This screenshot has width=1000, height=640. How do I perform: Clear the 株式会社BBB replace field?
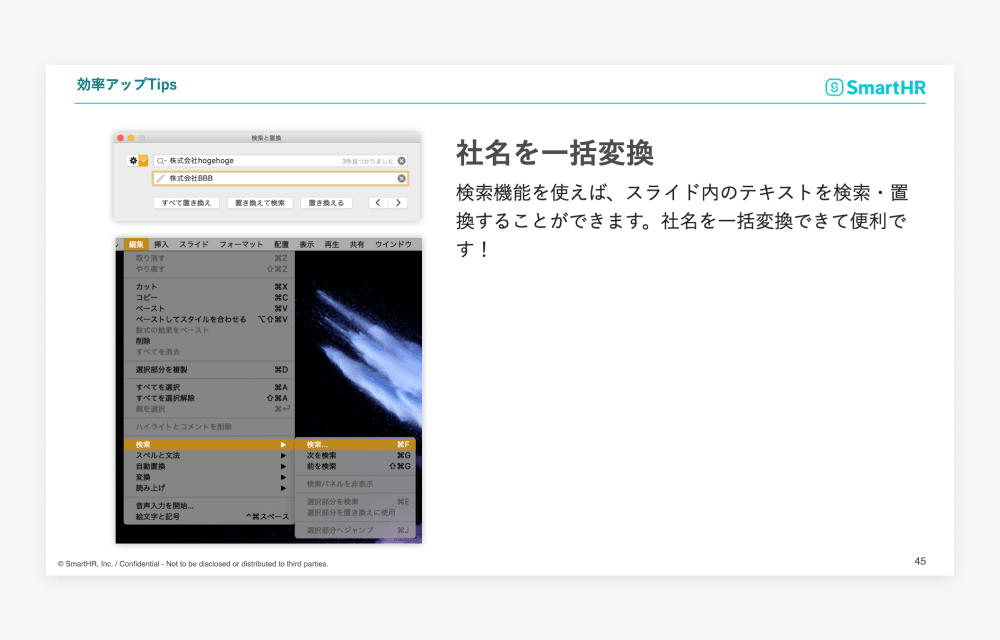pyautogui.click(x=402, y=179)
